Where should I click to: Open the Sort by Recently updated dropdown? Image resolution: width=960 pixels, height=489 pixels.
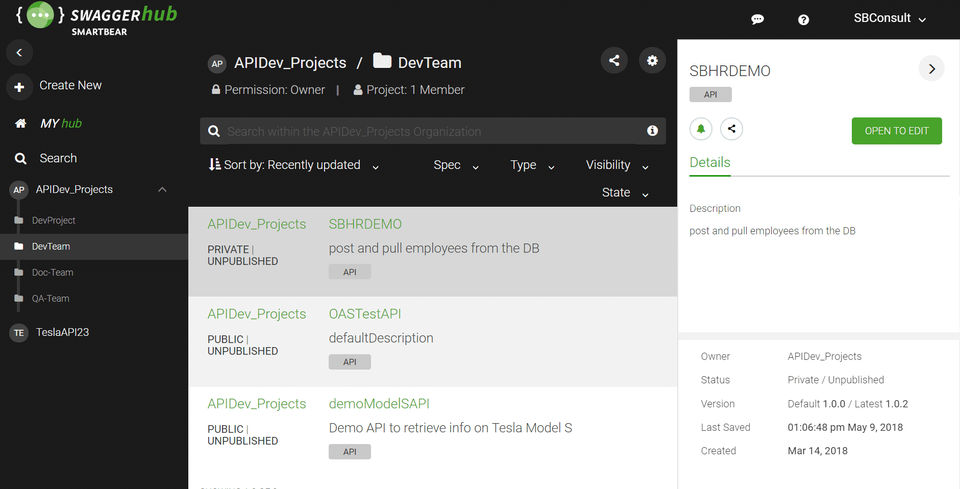pos(294,166)
